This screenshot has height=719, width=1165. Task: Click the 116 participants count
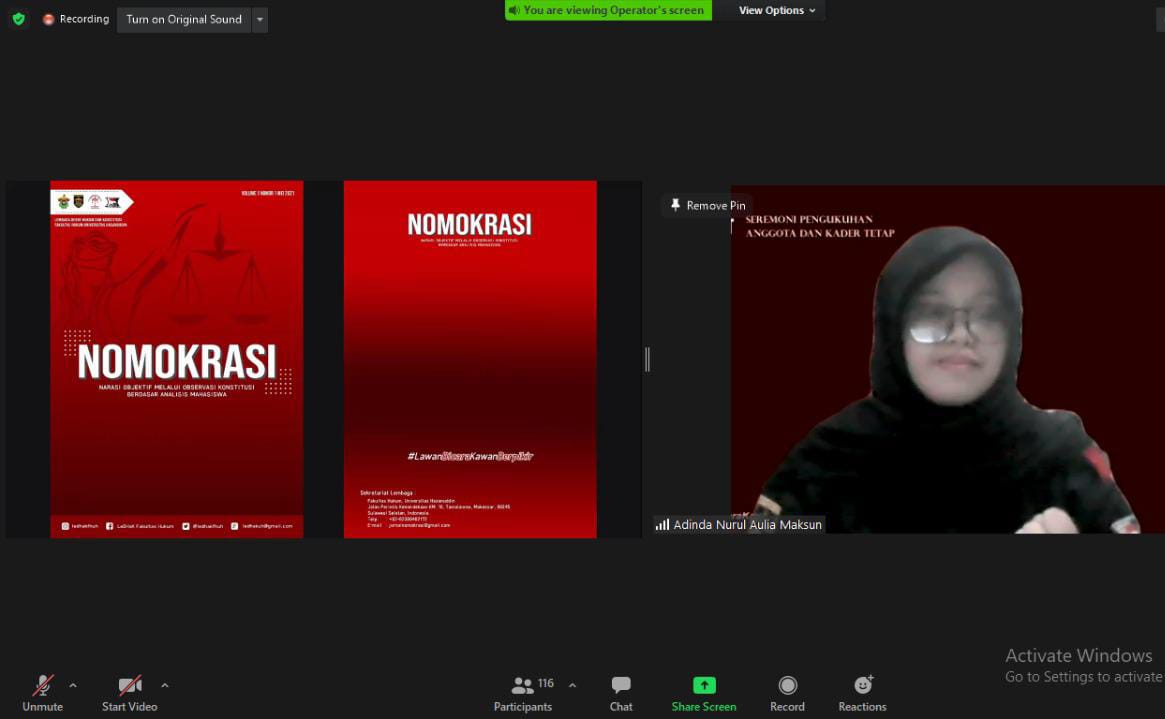point(546,683)
